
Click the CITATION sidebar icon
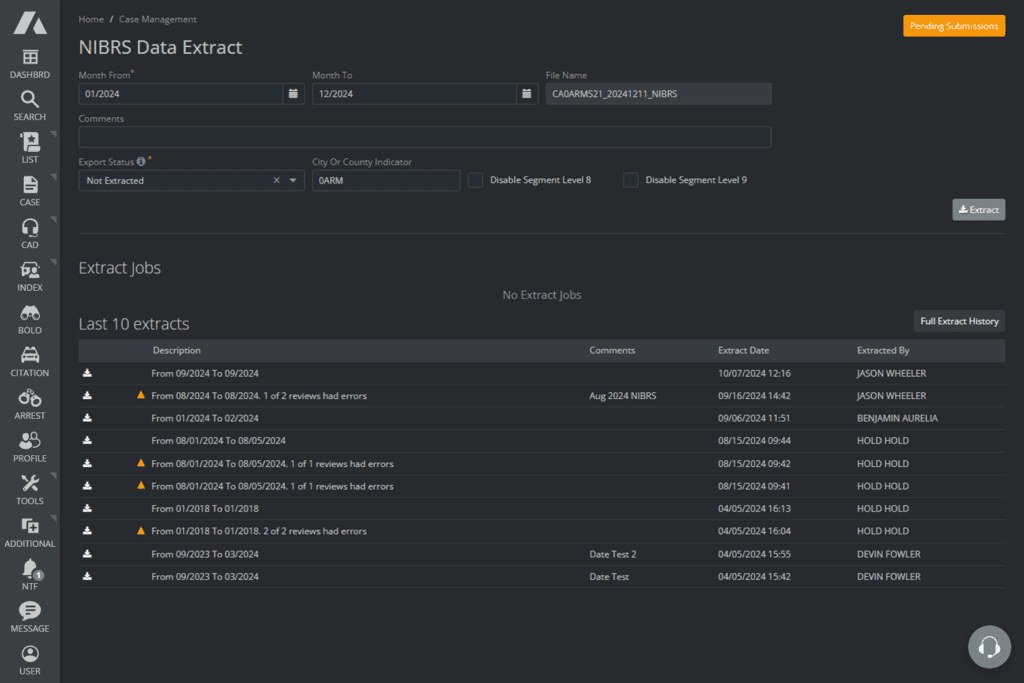pos(29,359)
